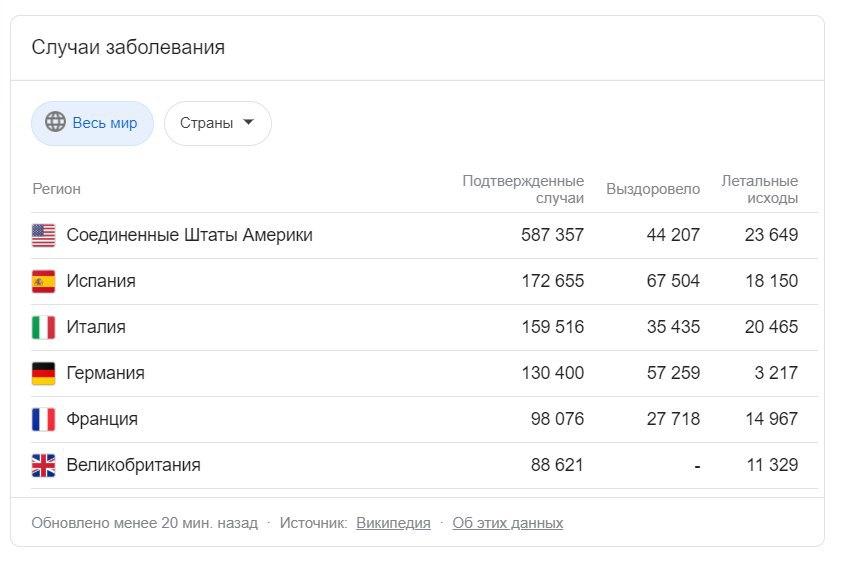Click the France flag icon
844x563 pixels.
coord(44,419)
